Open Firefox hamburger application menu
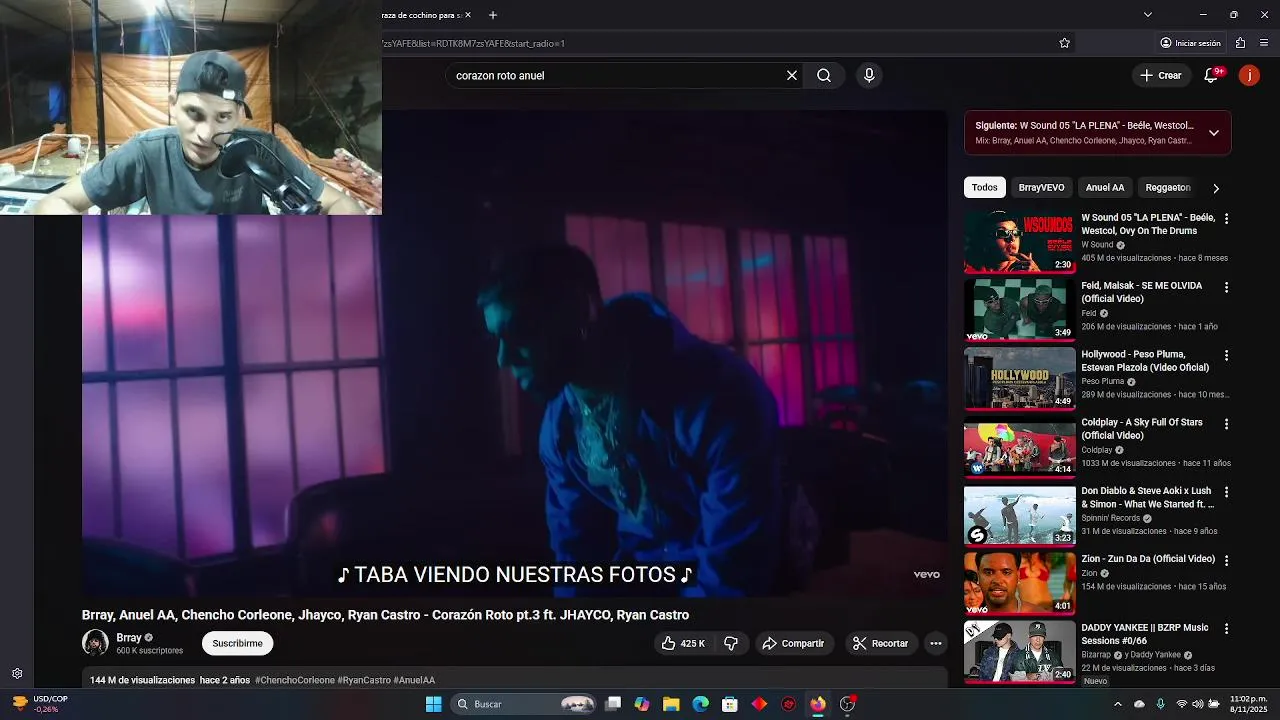Viewport: 1280px width, 720px height. coord(1265,43)
